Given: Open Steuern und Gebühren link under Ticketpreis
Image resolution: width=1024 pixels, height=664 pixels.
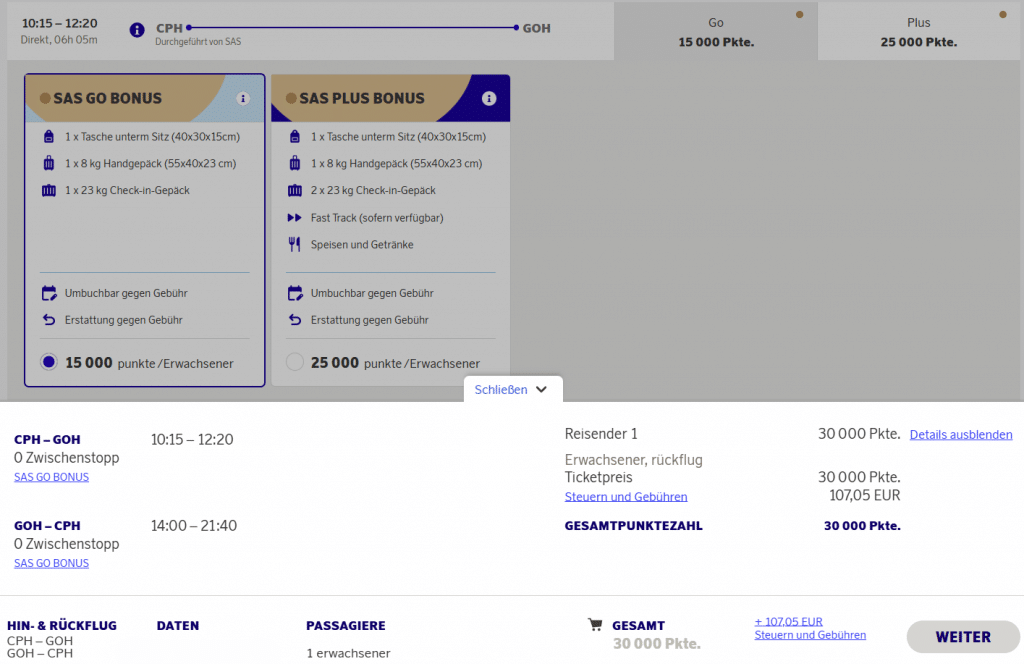Looking at the screenshot, I should coord(626,497).
